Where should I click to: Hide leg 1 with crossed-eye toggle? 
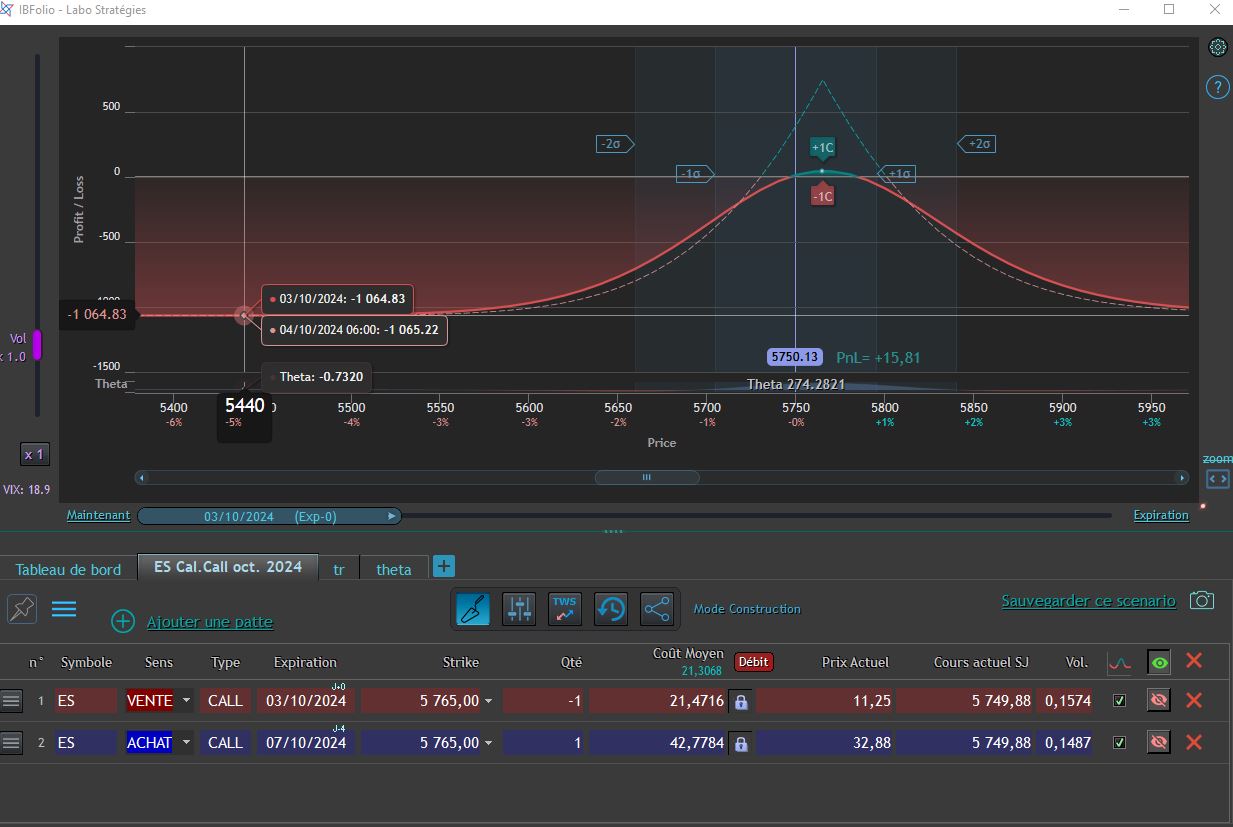pos(1159,701)
